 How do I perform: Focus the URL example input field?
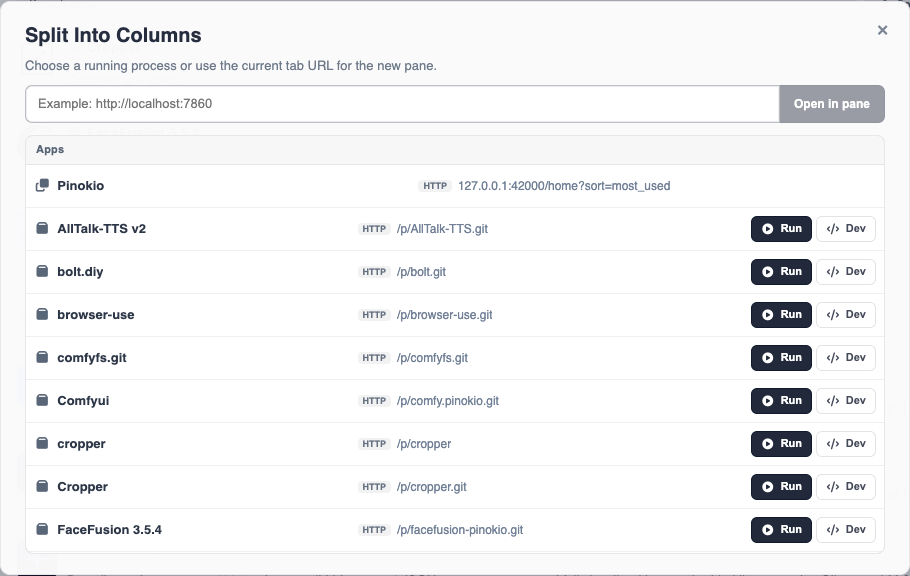[x=402, y=104]
